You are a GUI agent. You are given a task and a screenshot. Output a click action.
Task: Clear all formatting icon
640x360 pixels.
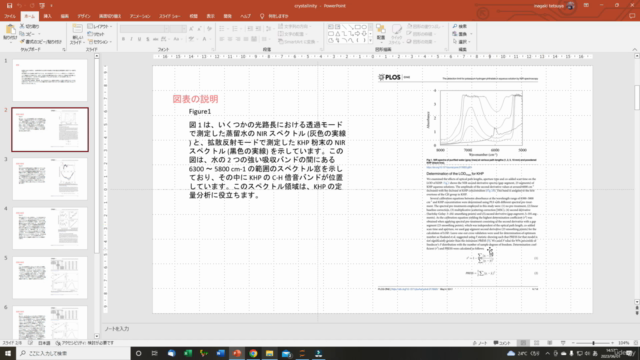209,29
